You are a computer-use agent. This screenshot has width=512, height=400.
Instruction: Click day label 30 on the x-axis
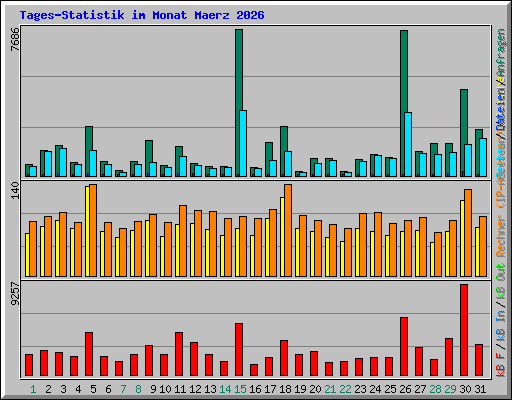[x=465, y=389]
